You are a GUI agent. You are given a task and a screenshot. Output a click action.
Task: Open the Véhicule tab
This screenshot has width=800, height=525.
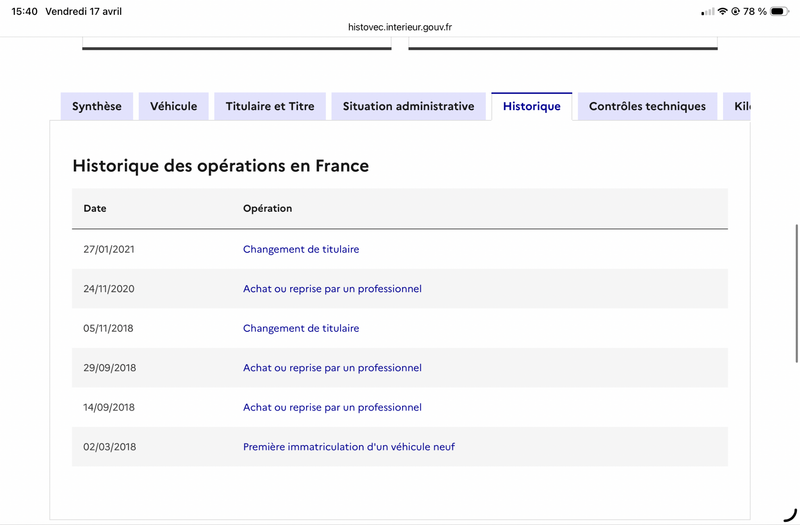pyautogui.click(x=173, y=106)
